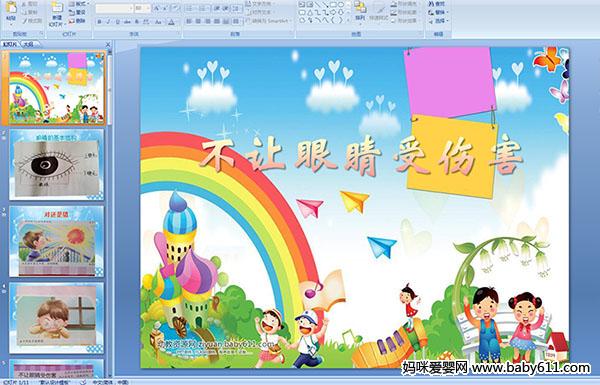Image resolution: width=600 pixels, height=385 pixels.
Task: Select slide 1 rainbow thumbnail
Action: point(57,88)
